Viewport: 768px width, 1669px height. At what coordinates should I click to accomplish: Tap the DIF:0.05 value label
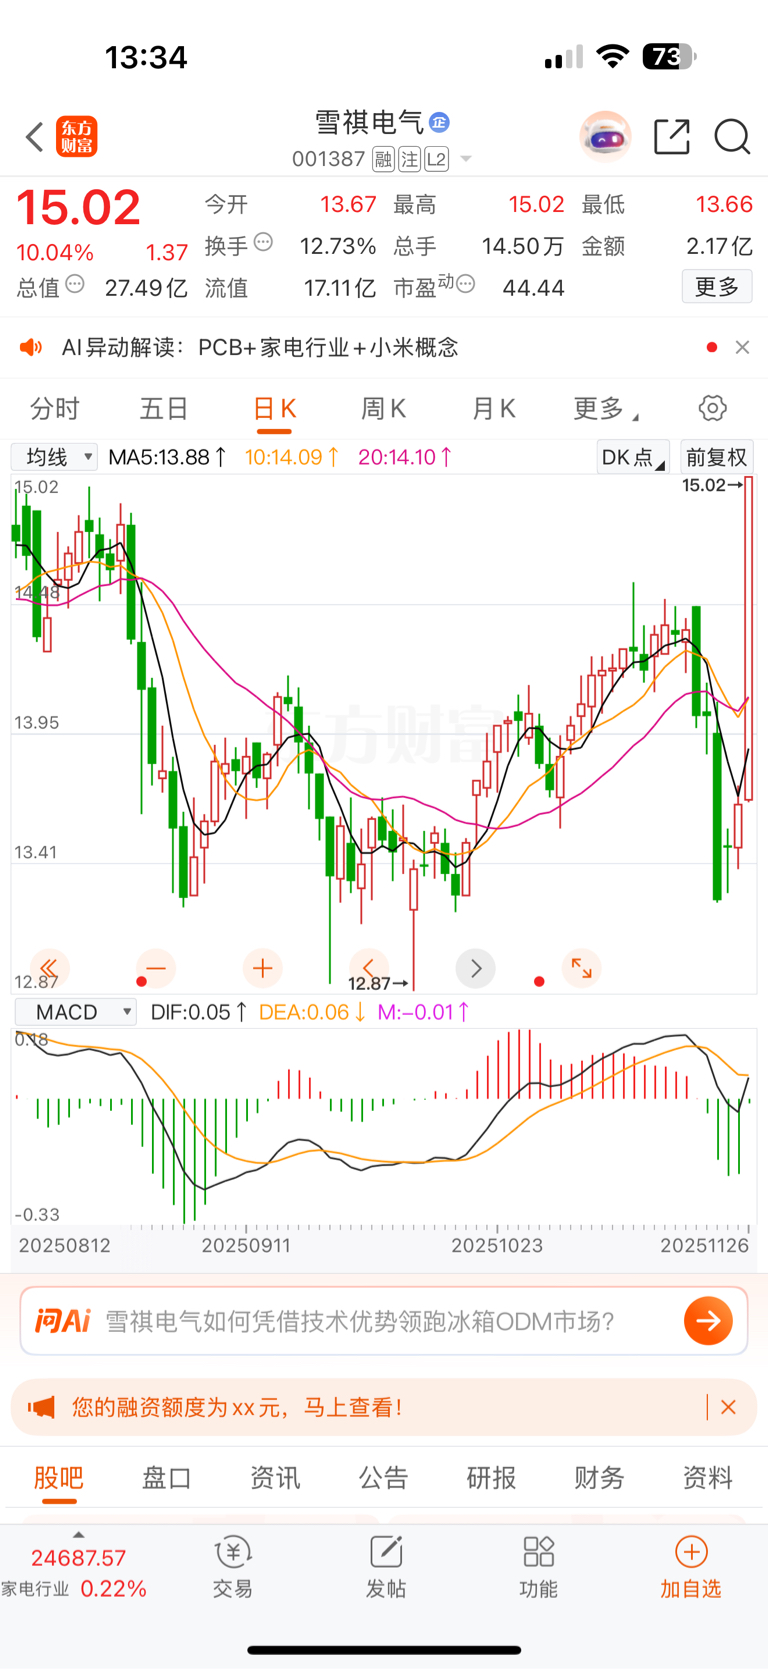199,1012
